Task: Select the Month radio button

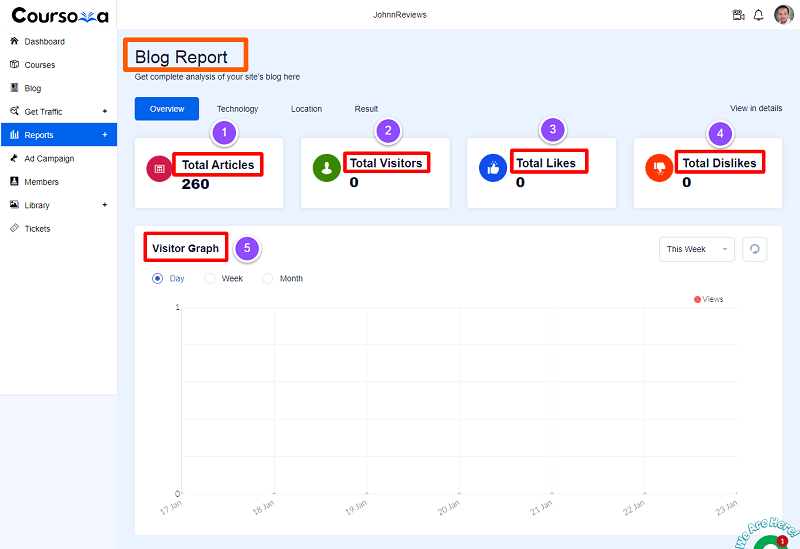Action: (267, 279)
